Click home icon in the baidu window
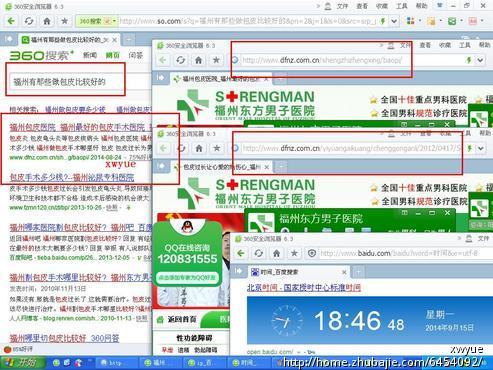The height and width of the screenshot is (370, 493). [276, 253]
